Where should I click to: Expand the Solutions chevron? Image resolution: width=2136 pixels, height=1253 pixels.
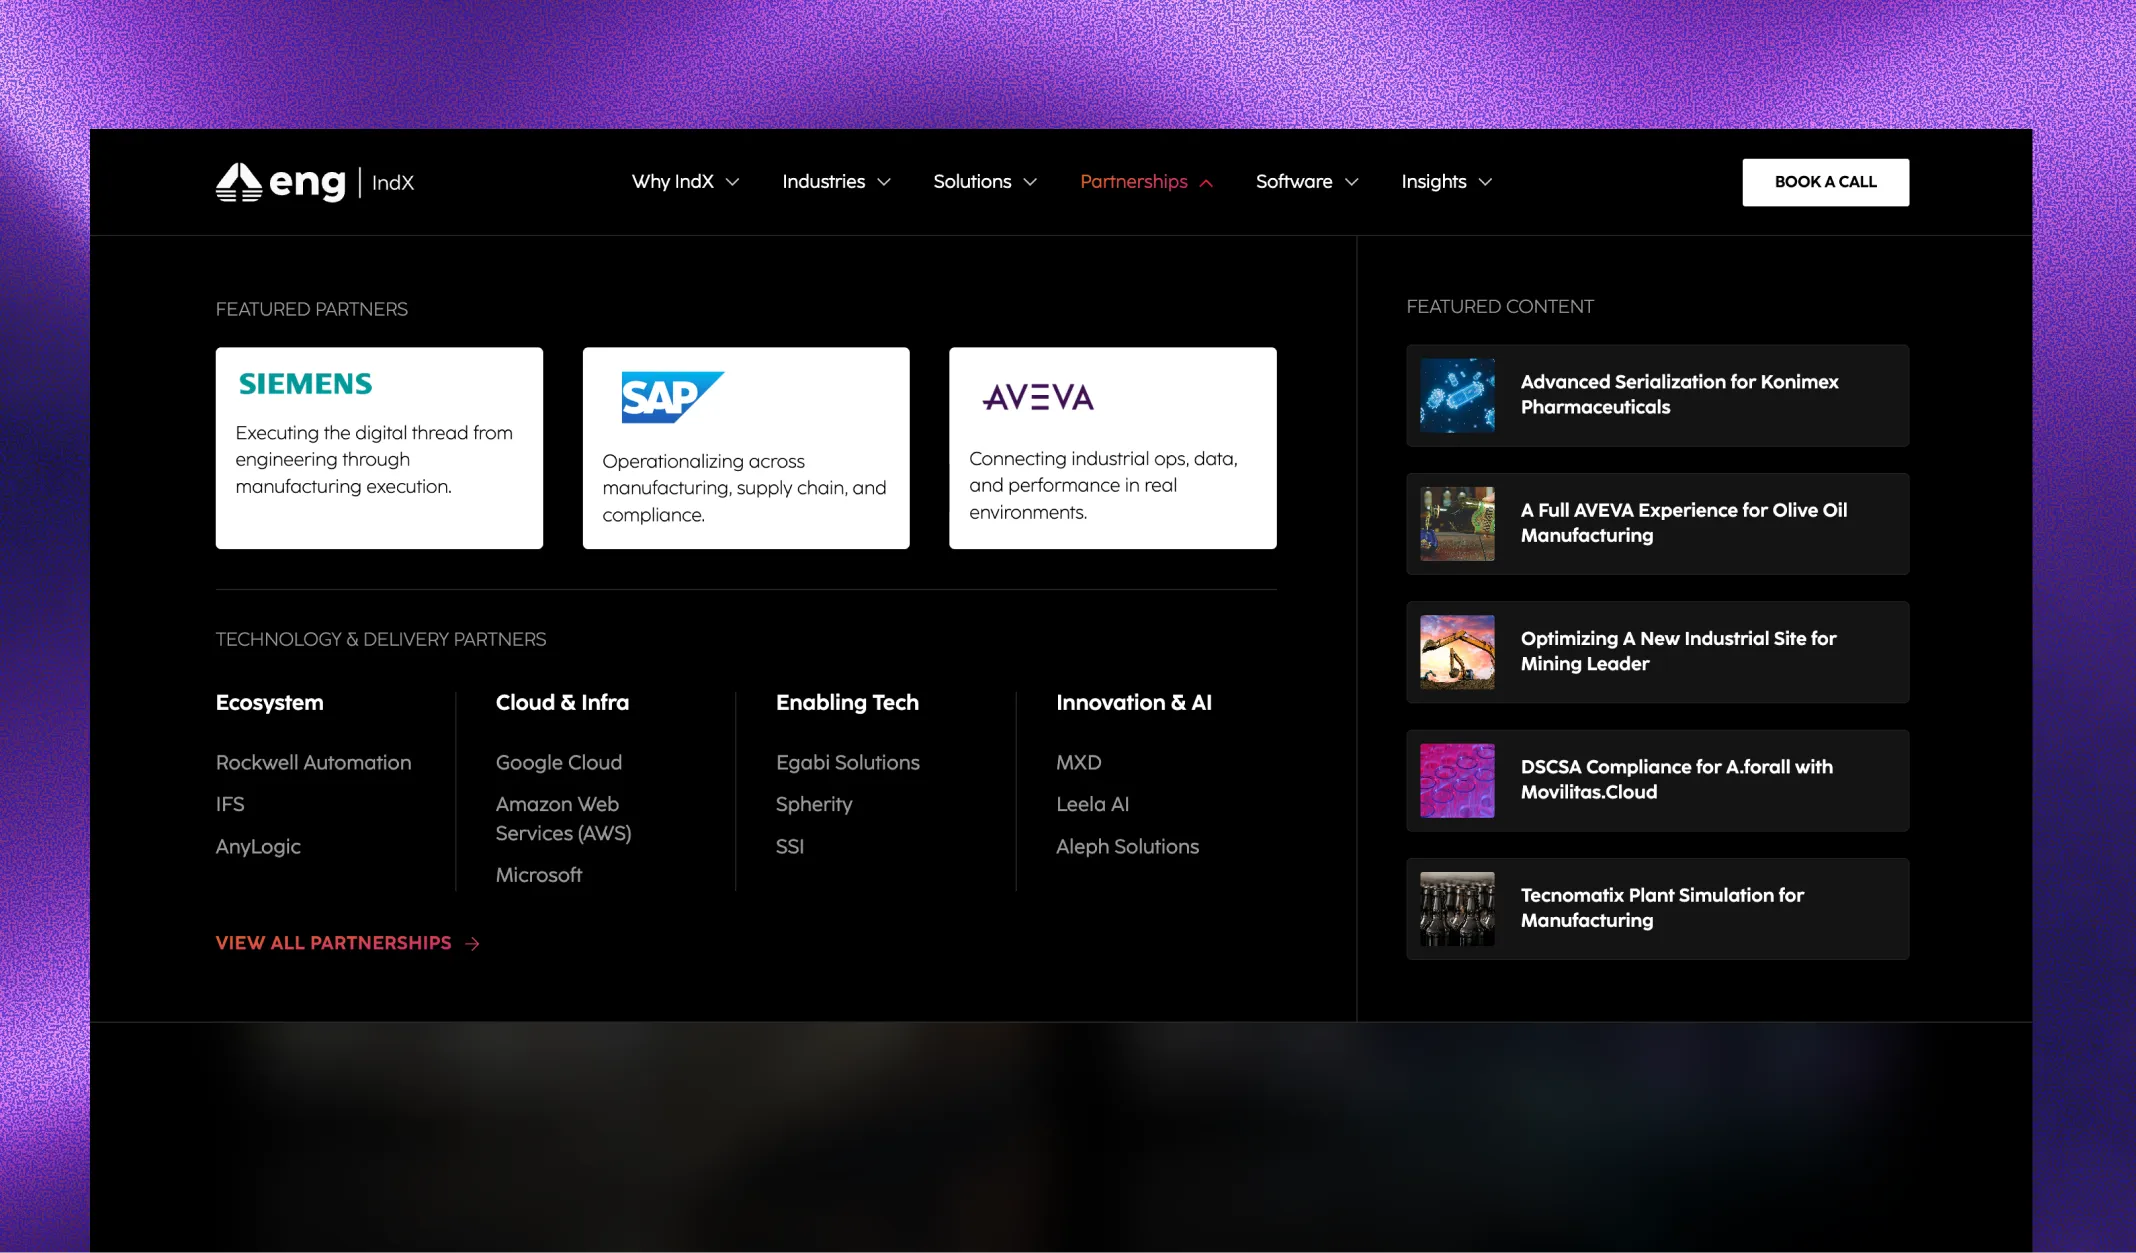(x=1030, y=182)
